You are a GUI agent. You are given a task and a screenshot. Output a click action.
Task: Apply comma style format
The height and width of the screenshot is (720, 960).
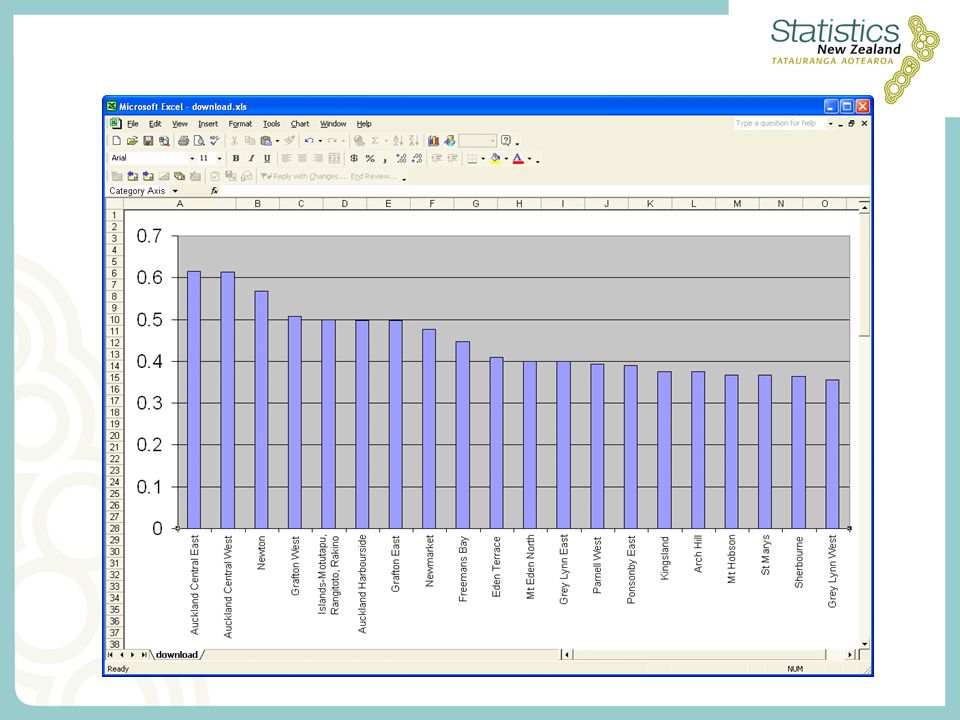[x=385, y=159]
